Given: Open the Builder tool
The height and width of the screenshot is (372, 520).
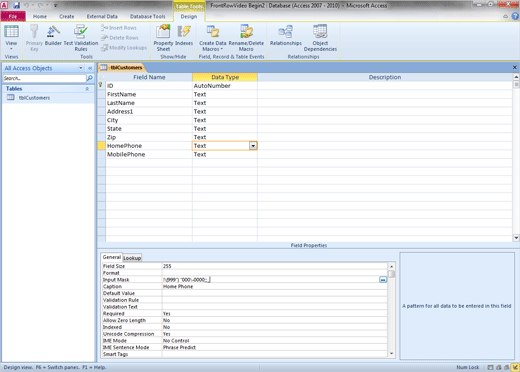Looking at the screenshot, I should click(53, 35).
